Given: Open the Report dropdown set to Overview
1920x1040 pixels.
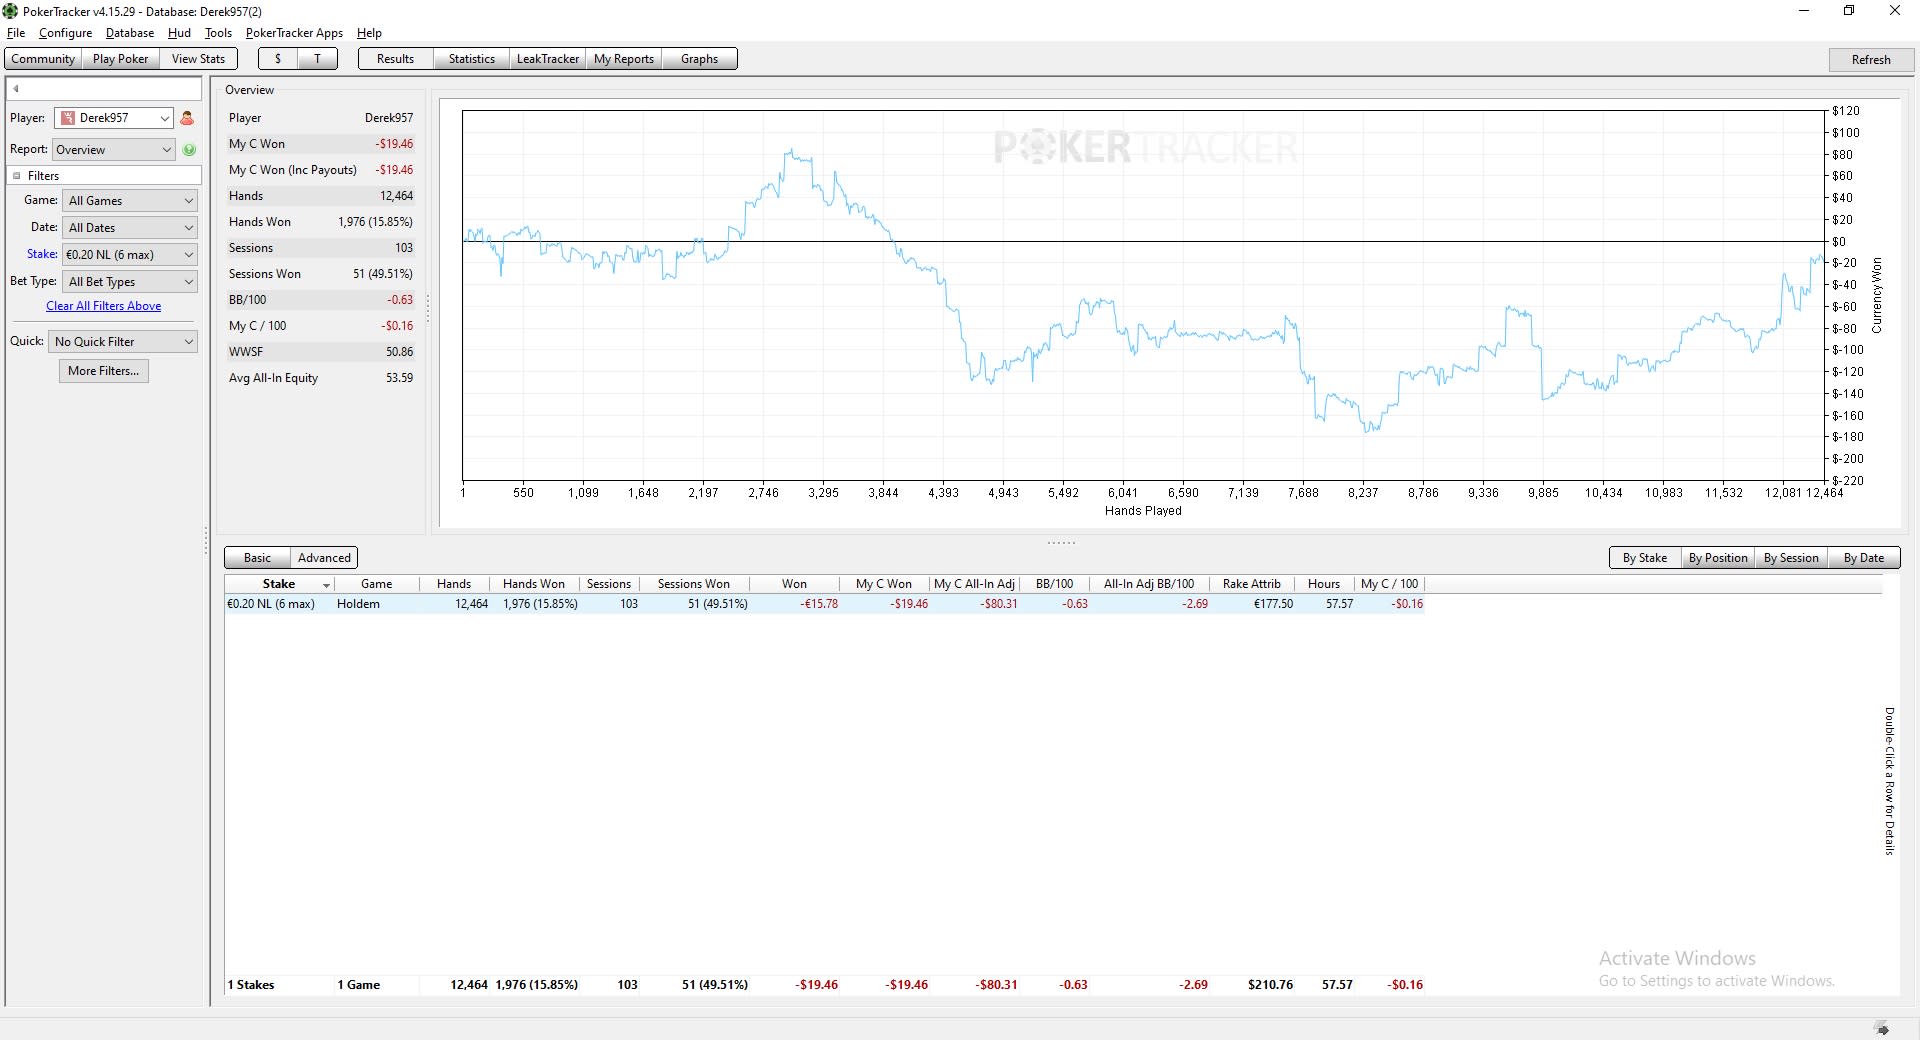Looking at the screenshot, I should click(114, 150).
